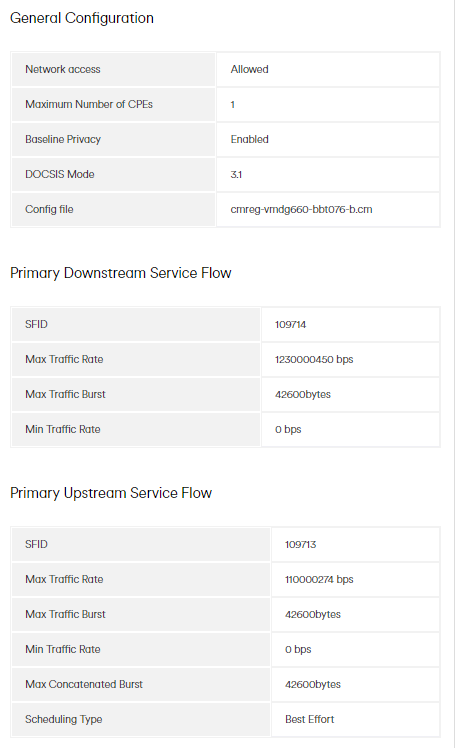Click the Allowed value for Network access
The width and height of the screenshot is (455, 748).
(x=249, y=69)
